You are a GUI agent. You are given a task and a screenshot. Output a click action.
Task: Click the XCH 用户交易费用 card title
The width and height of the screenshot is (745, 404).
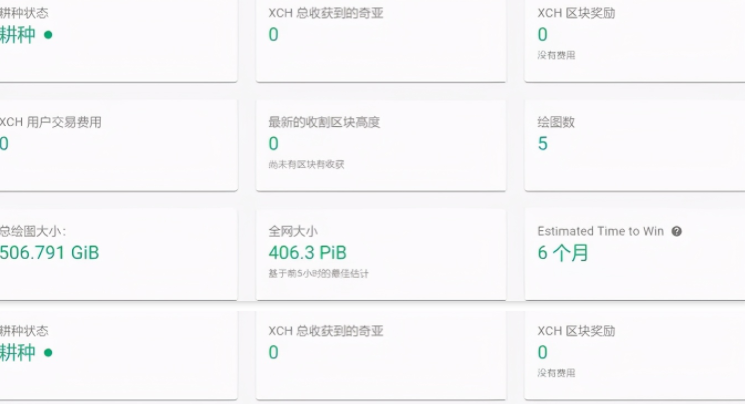(51, 122)
